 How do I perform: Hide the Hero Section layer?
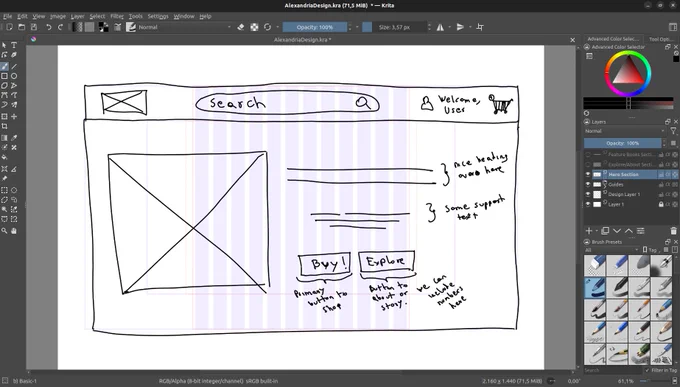pos(588,174)
